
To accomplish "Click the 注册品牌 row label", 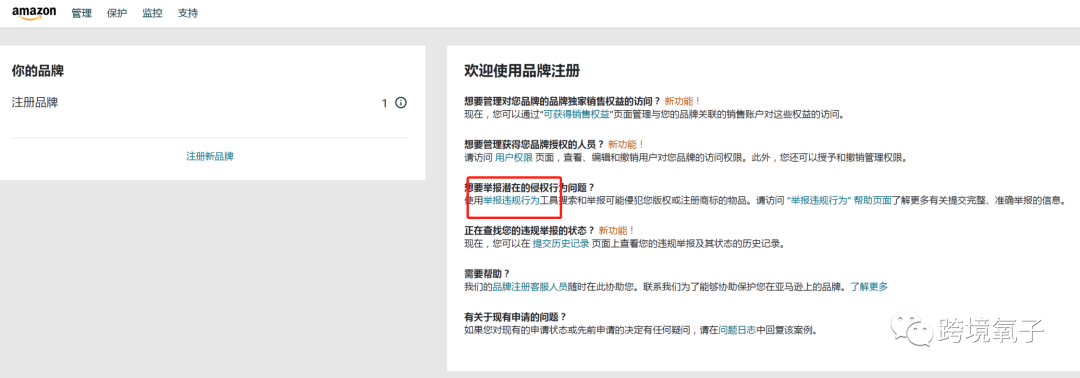I will [x=35, y=103].
